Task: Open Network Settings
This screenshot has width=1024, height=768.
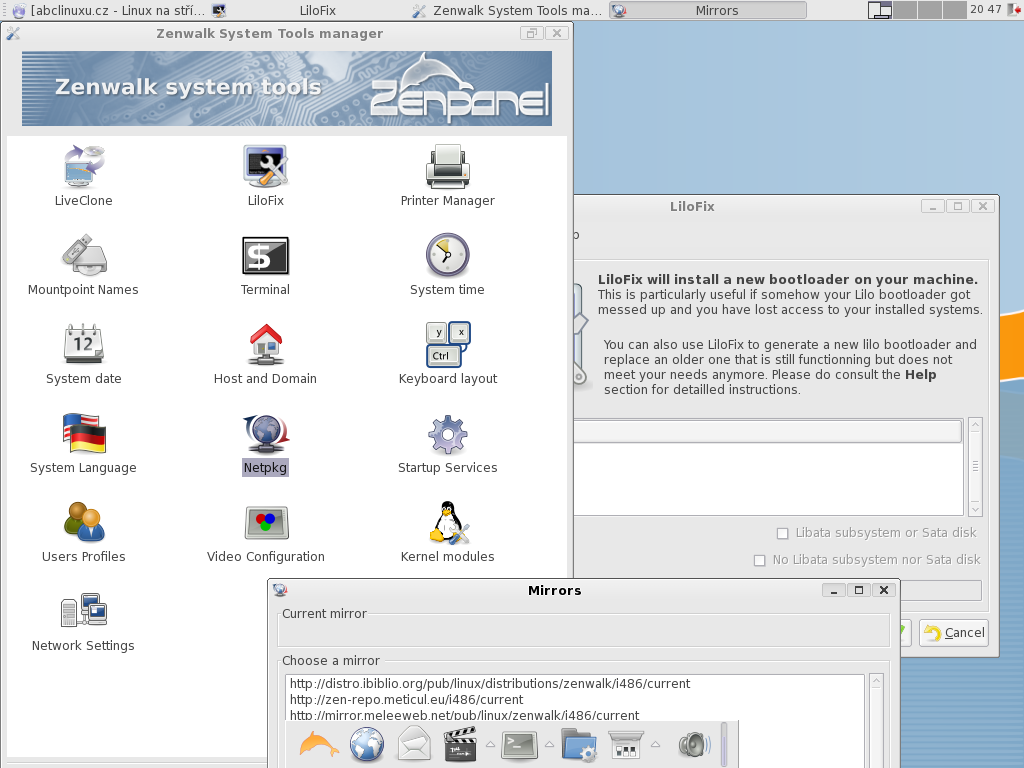Action: [84, 620]
